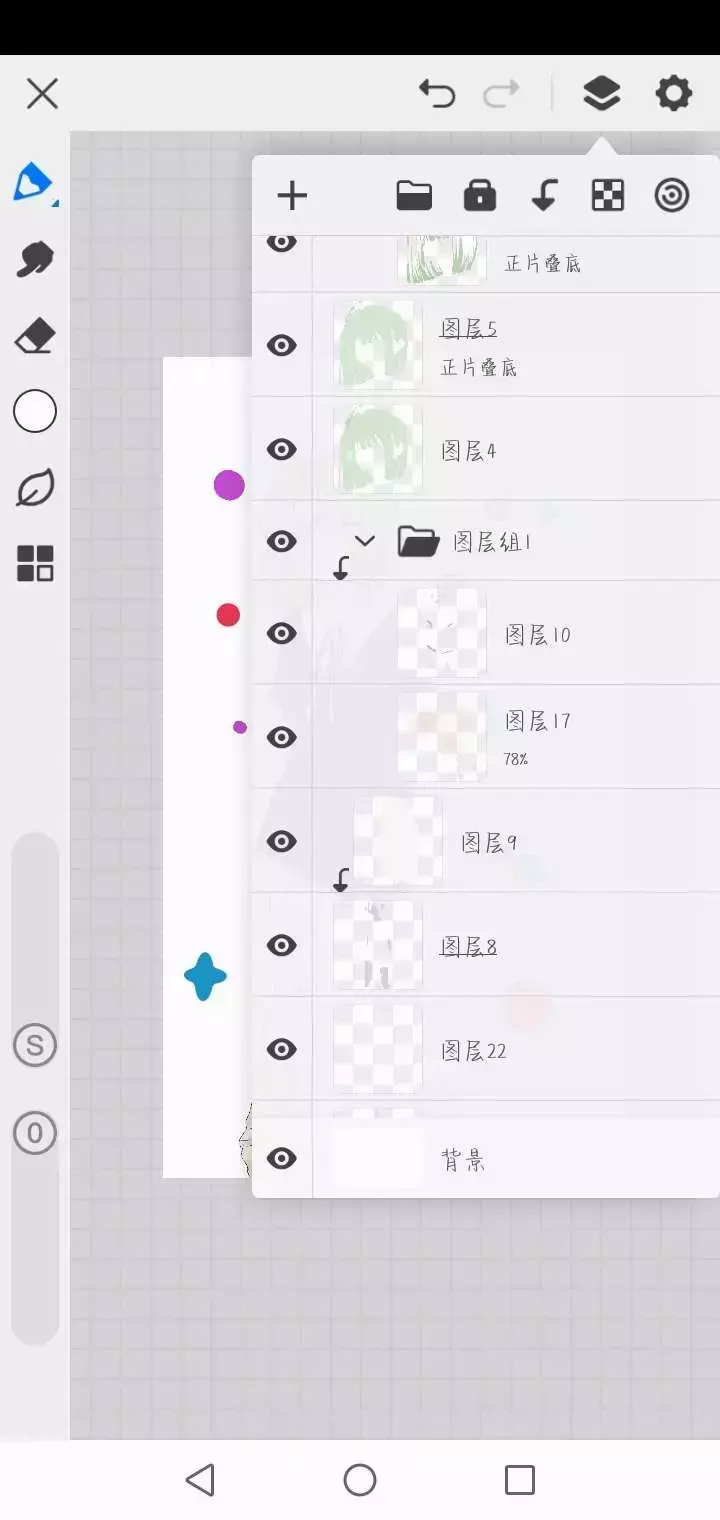720x1520 pixels.
Task: Open settings gear icon
Action: pyautogui.click(x=673, y=94)
